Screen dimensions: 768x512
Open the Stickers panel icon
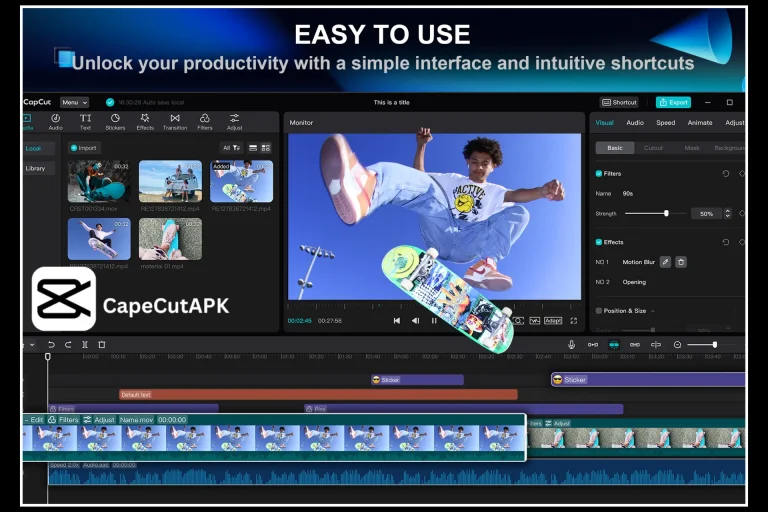(115, 122)
